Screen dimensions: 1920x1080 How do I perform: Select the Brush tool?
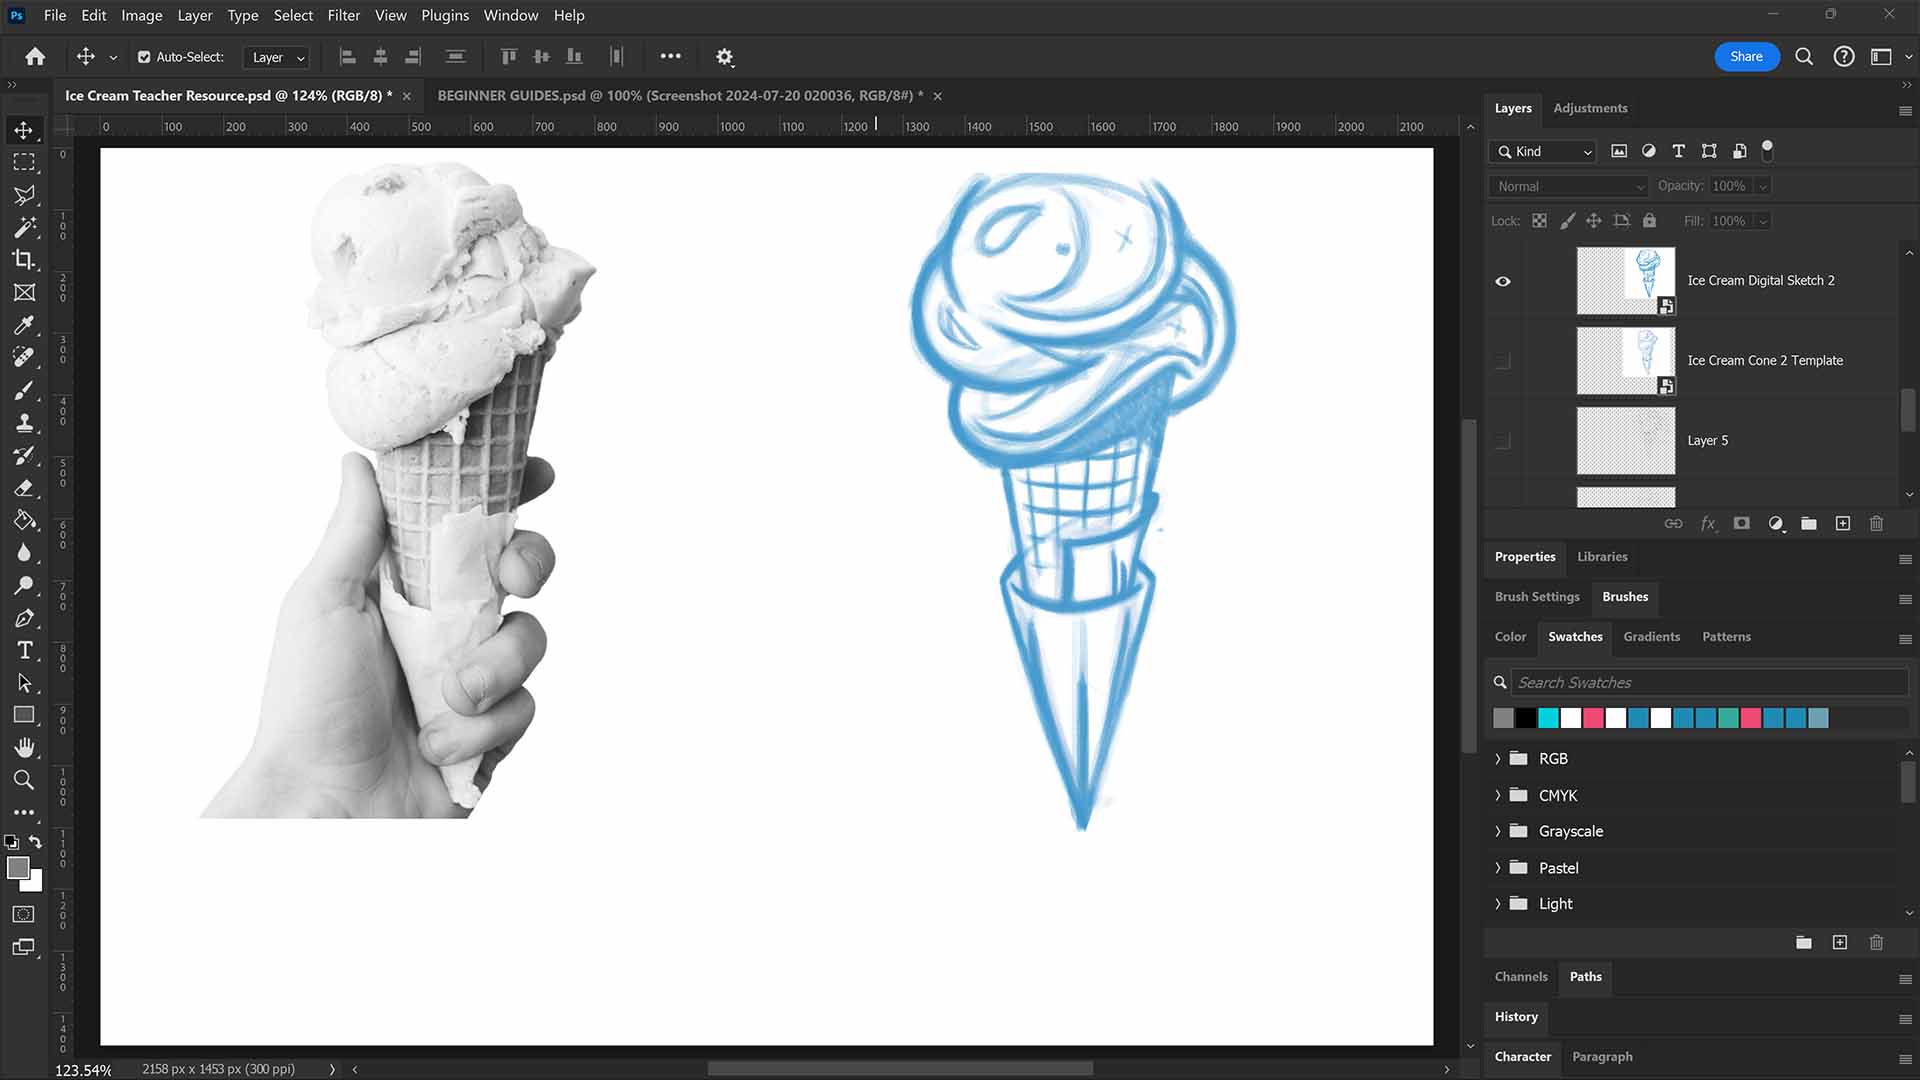coord(24,390)
